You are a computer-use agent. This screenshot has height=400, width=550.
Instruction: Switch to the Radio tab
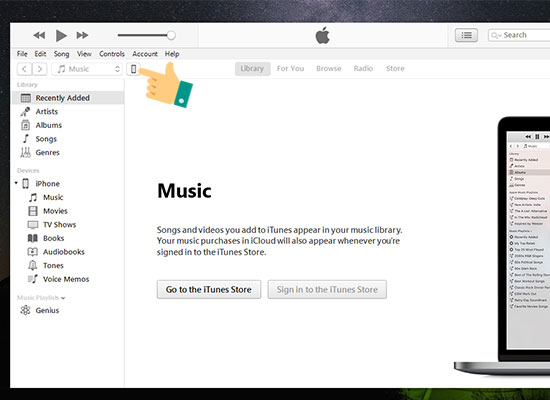[x=363, y=68]
